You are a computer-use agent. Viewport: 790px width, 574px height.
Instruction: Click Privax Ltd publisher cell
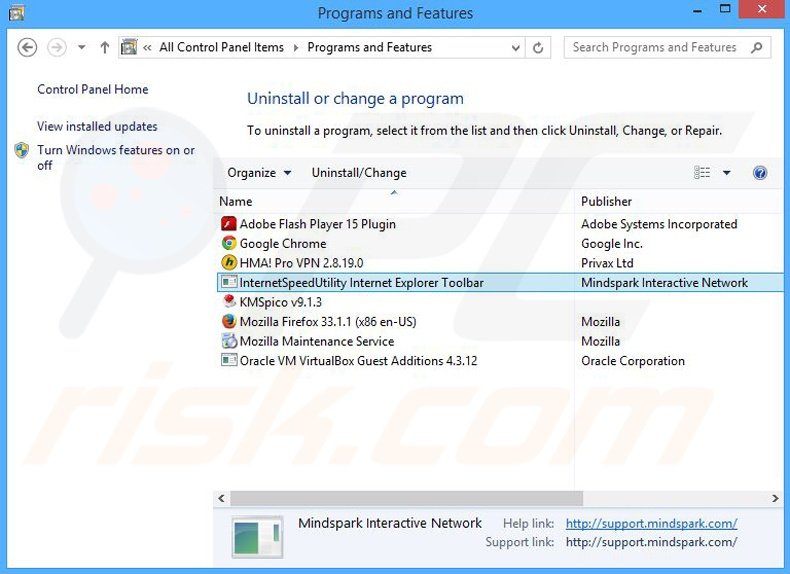607,263
